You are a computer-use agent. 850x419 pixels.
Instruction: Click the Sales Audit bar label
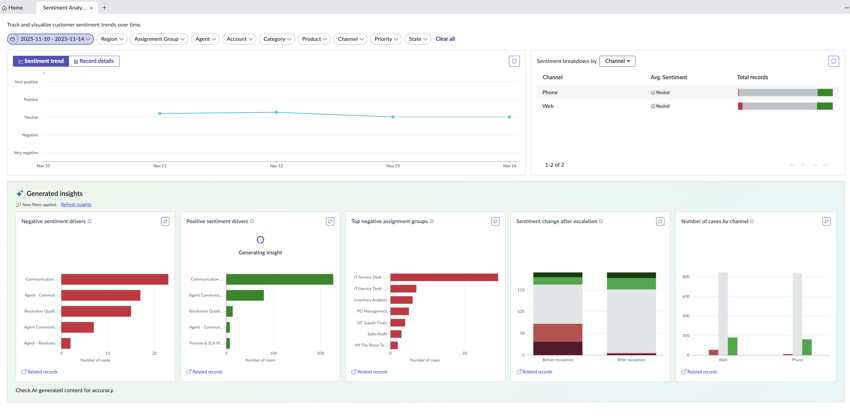coord(377,334)
